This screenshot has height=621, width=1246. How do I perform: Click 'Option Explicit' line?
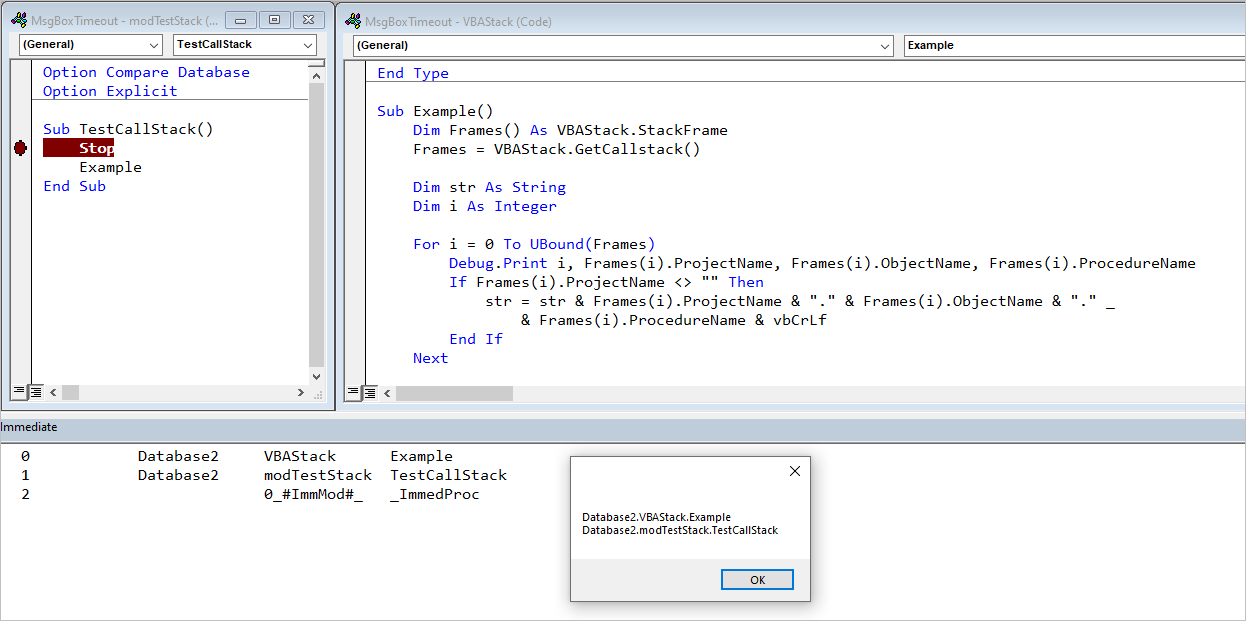[x=110, y=91]
